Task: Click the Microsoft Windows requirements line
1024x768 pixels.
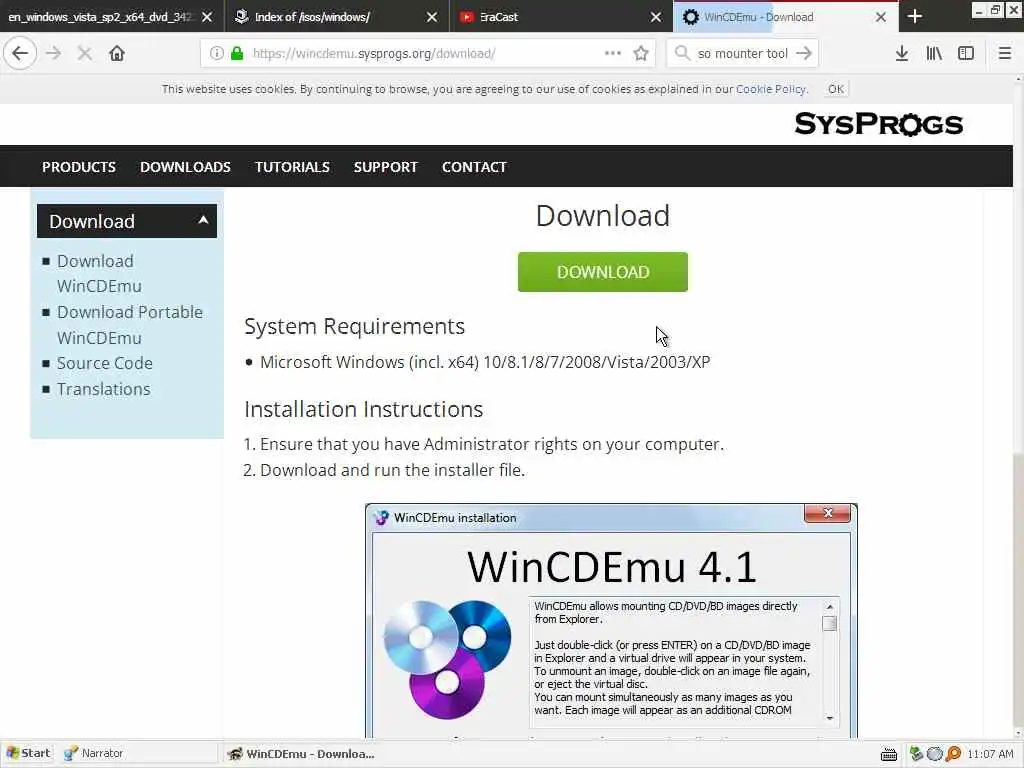Action: [485, 362]
